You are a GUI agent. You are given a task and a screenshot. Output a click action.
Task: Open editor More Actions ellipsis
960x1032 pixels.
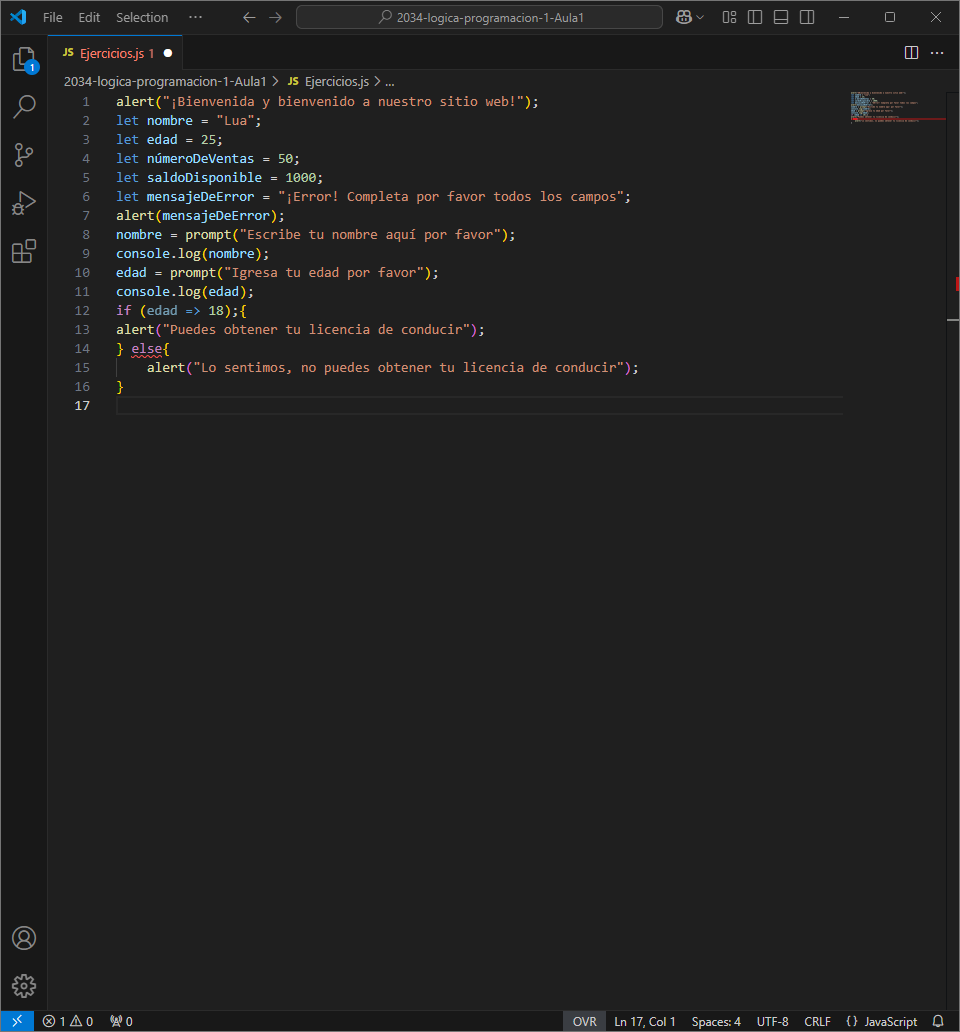pyautogui.click(x=937, y=53)
